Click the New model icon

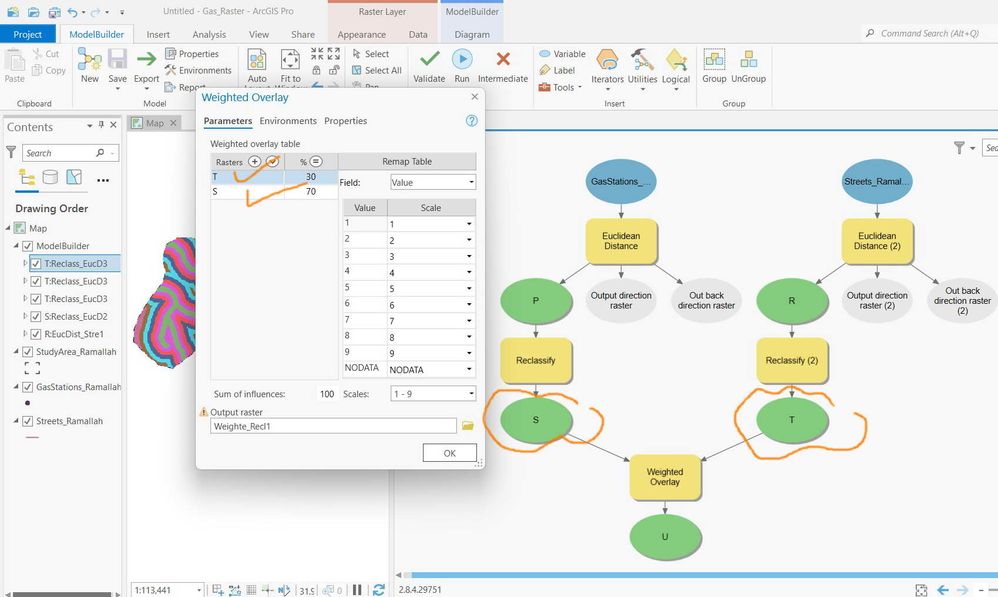(89, 60)
